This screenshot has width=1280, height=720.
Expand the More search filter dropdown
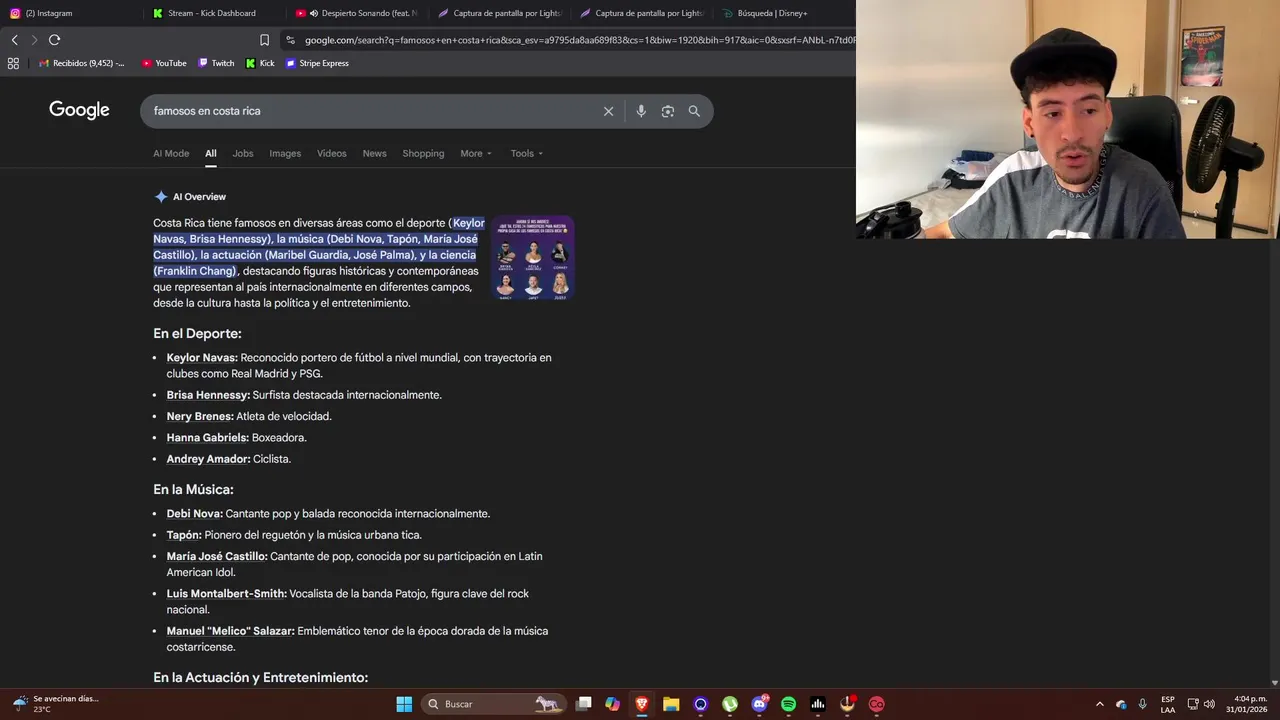click(476, 153)
